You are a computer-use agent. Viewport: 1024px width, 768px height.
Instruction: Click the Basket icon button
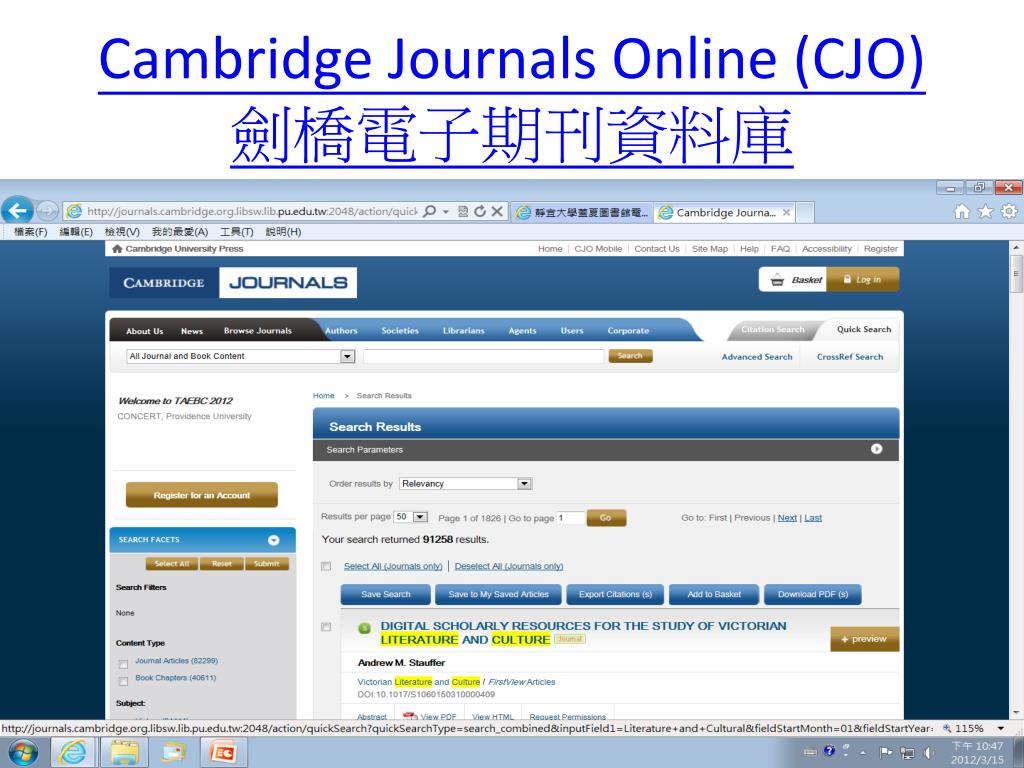[x=793, y=280]
